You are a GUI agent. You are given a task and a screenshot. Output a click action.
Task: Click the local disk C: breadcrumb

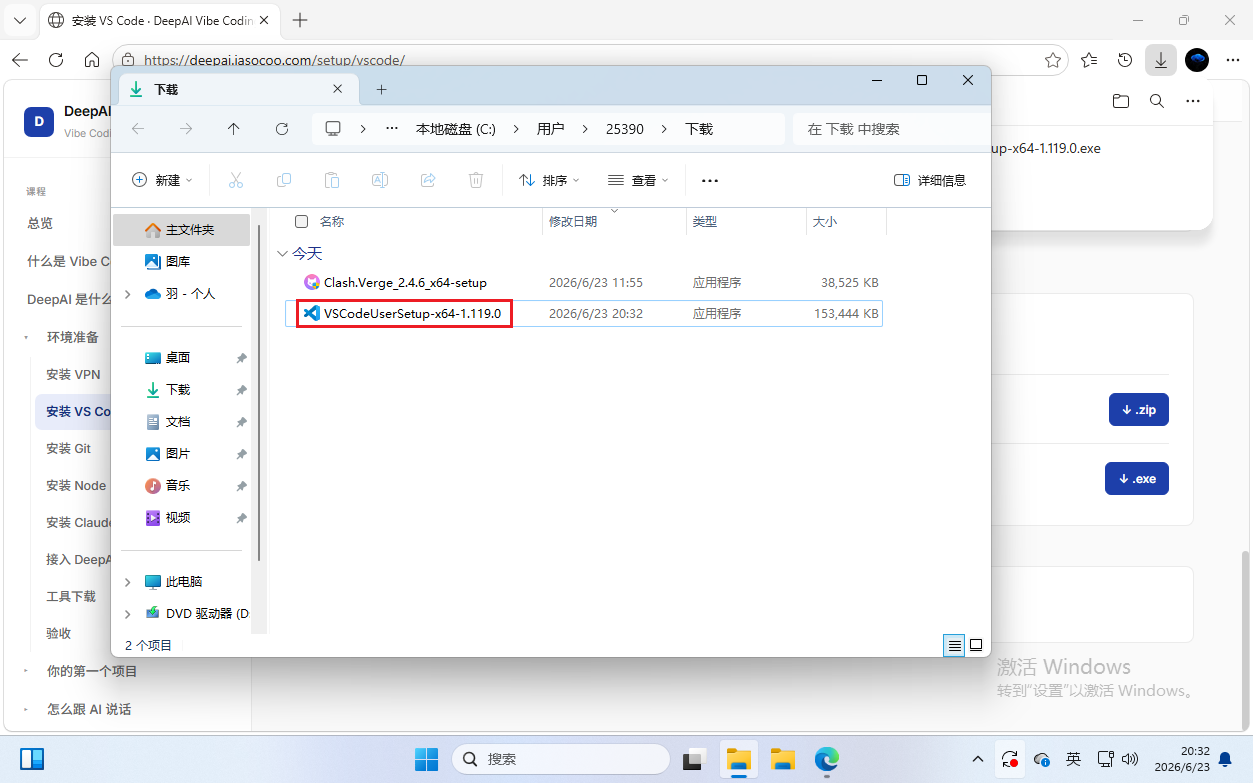456,129
